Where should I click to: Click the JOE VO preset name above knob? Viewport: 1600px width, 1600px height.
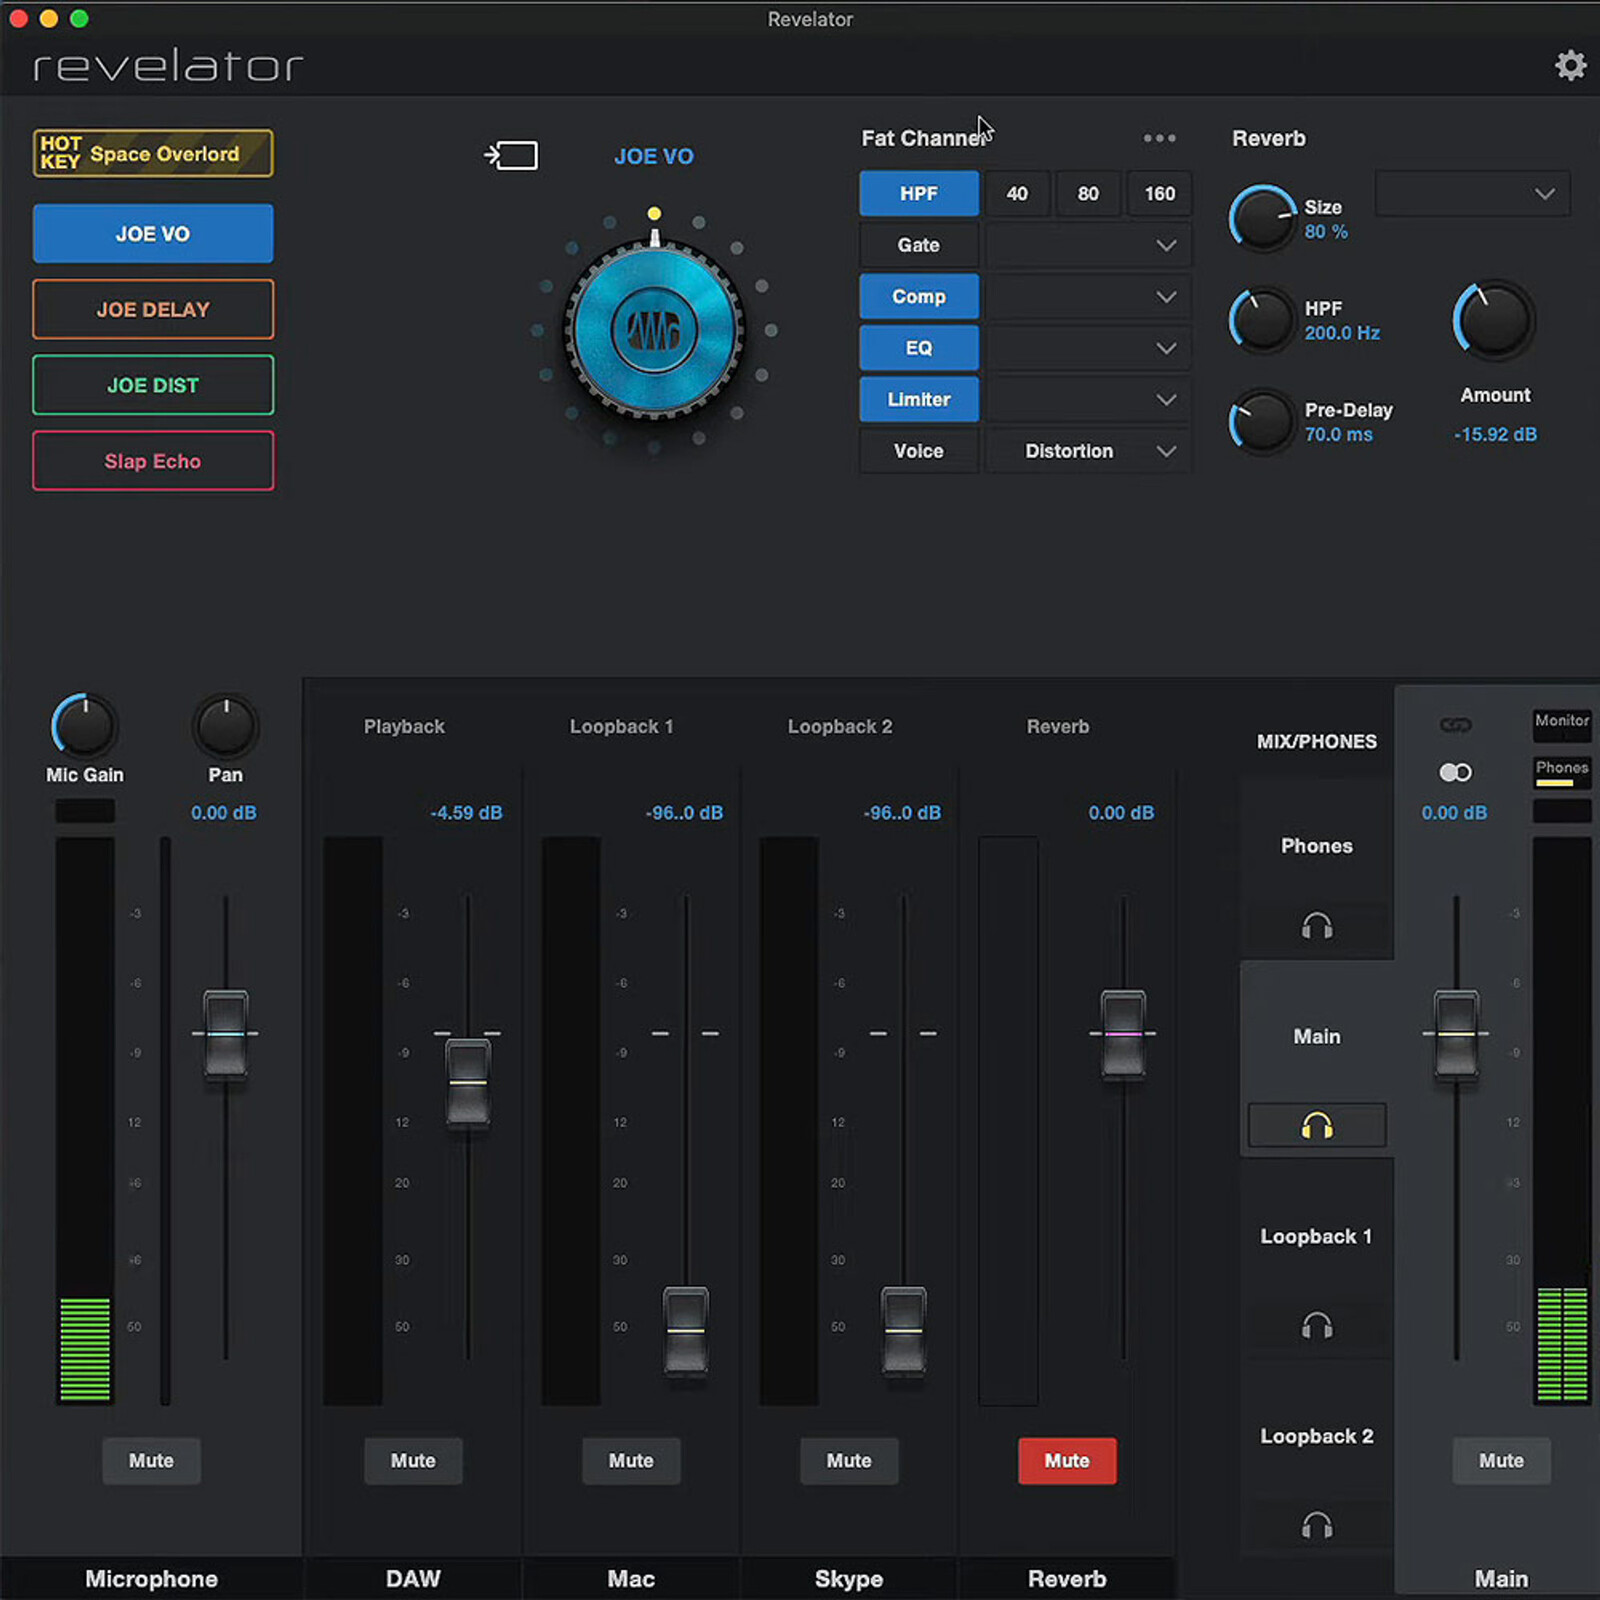click(653, 156)
